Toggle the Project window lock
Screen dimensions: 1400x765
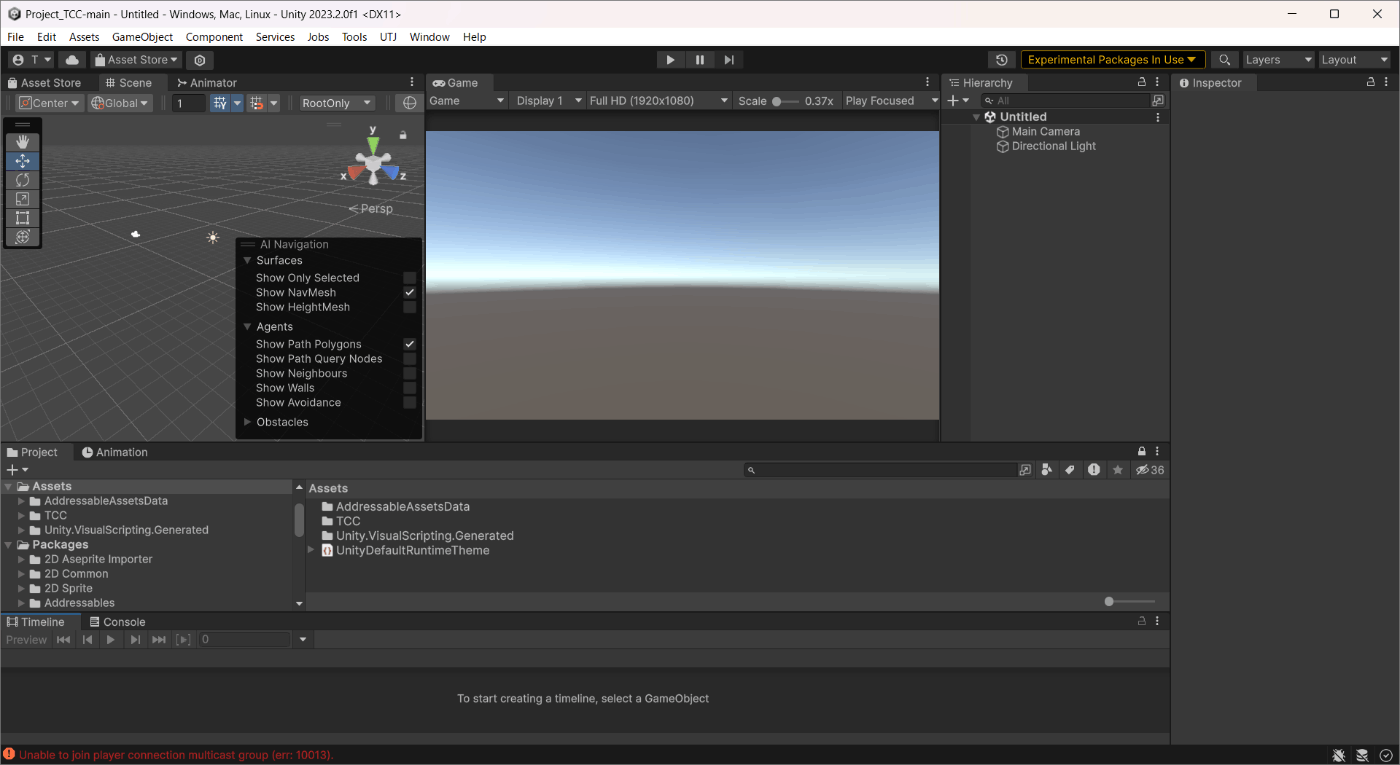click(1142, 452)
